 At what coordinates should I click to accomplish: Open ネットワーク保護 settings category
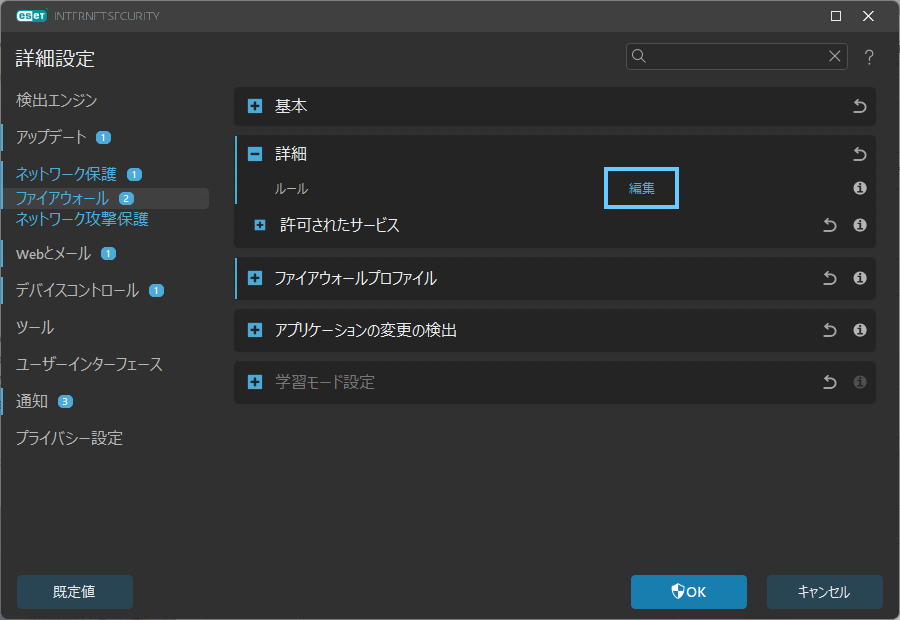(66, 174)
